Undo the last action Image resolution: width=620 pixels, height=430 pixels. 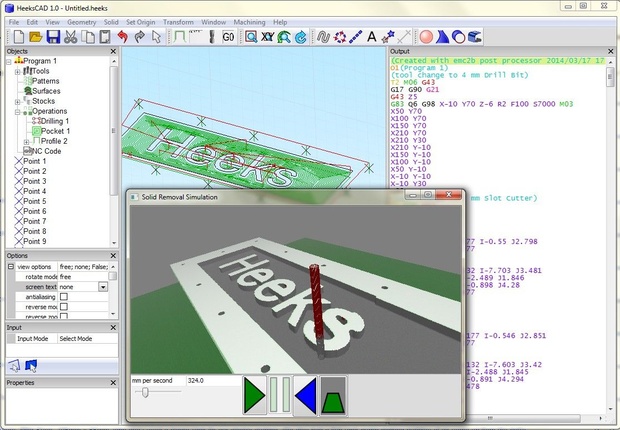tap(123, 37)
